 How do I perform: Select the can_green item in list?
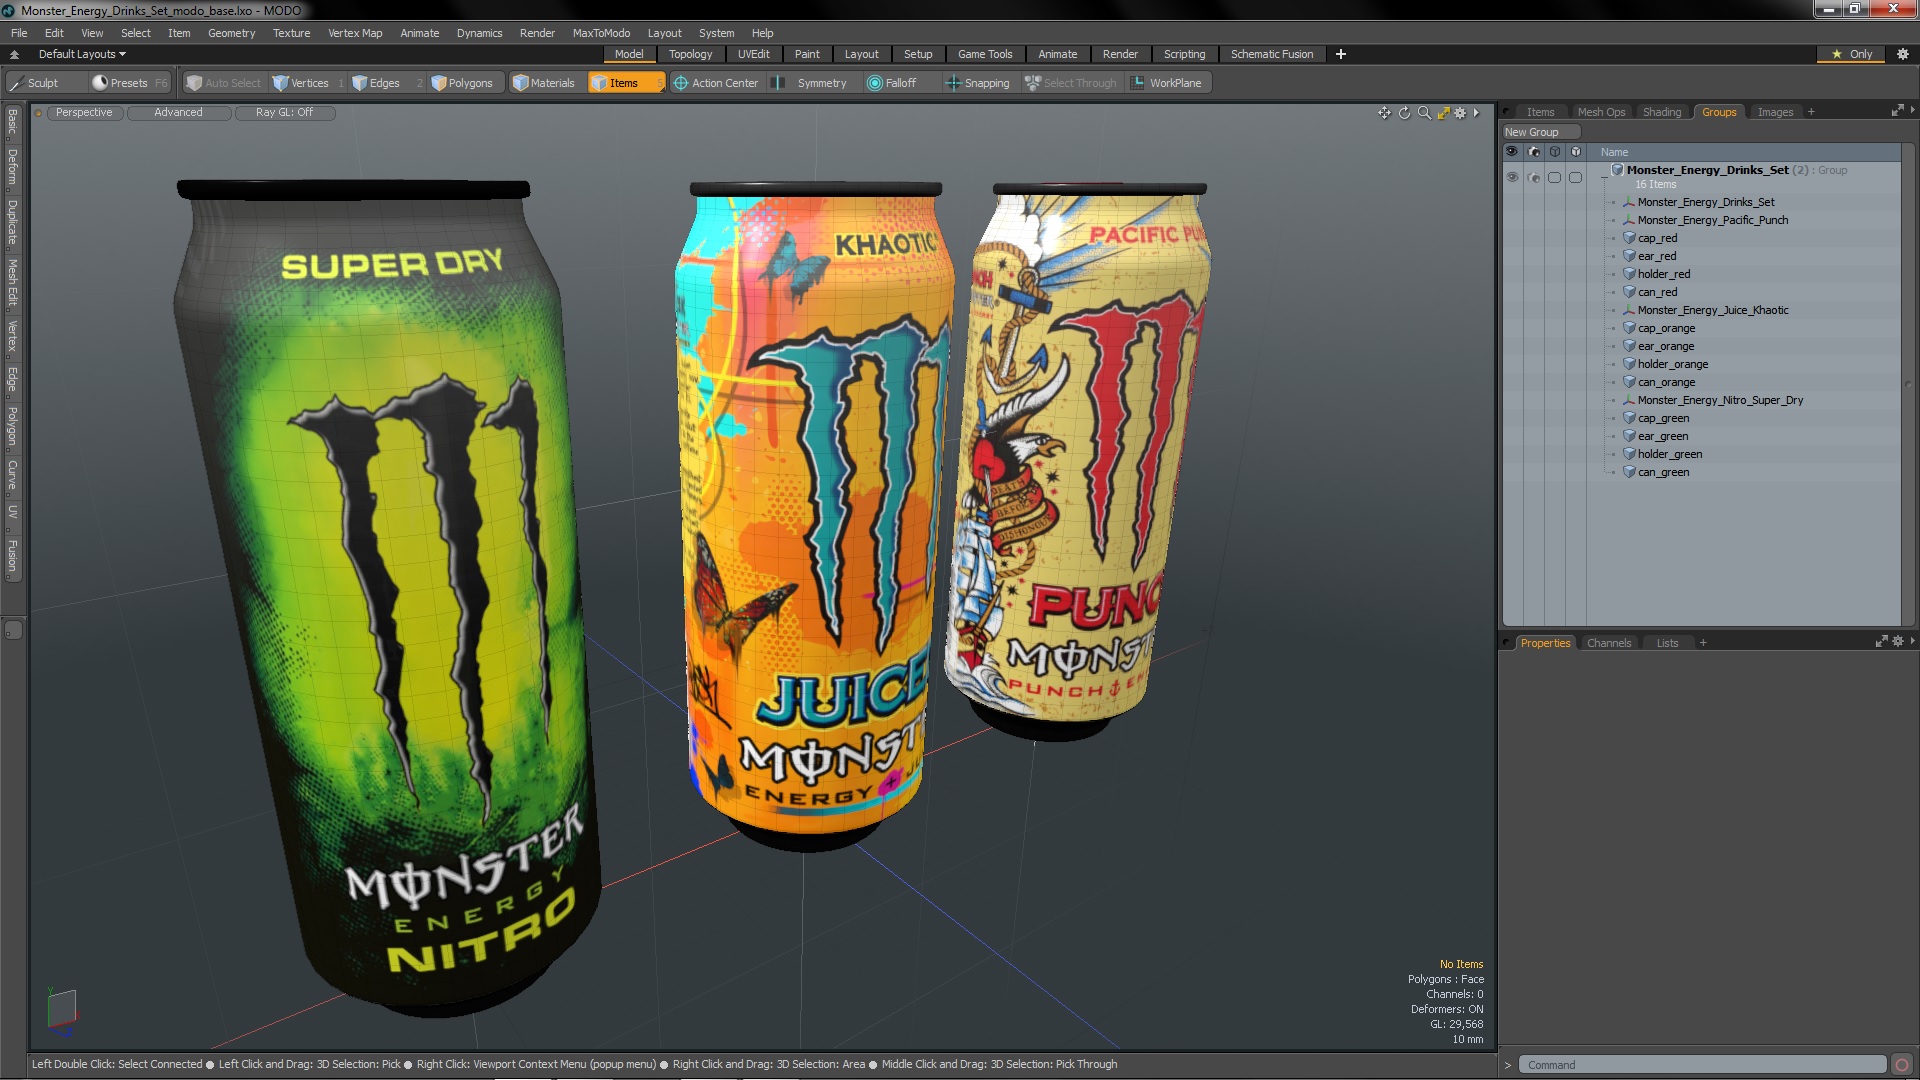tap(1663, 472)
